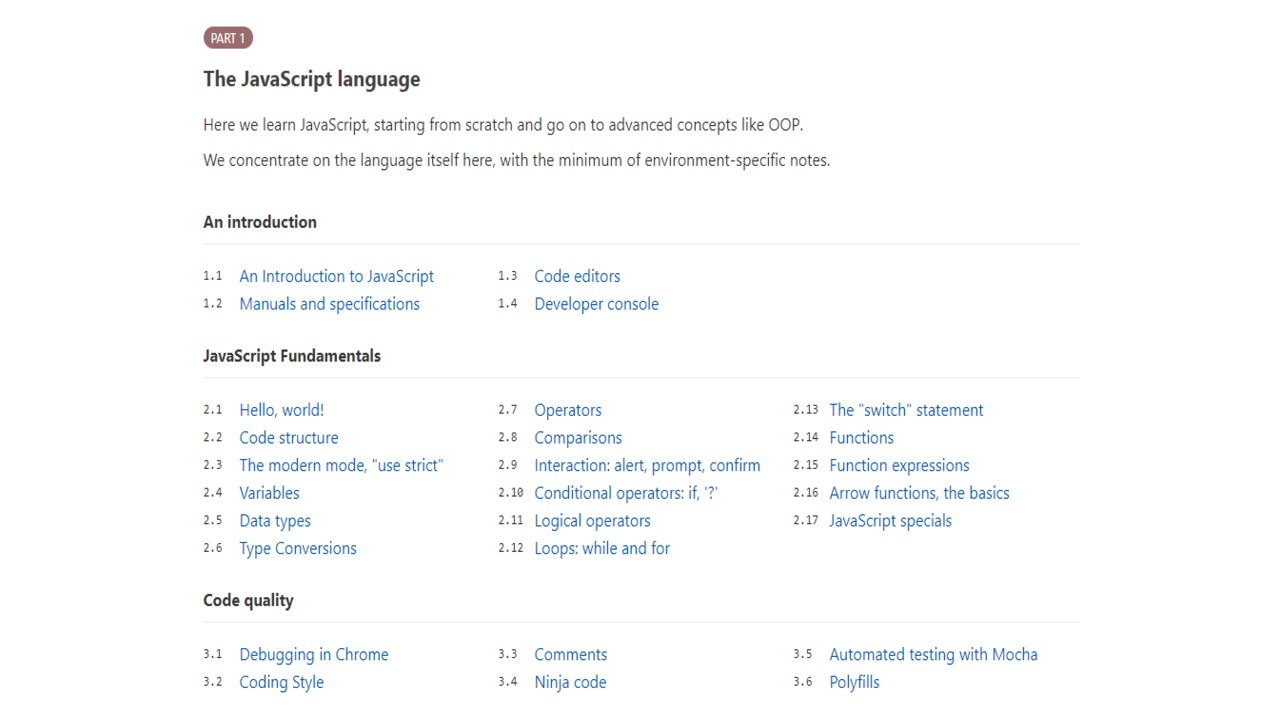
Task: Click The JavaScript language heading
Action: 312,79
